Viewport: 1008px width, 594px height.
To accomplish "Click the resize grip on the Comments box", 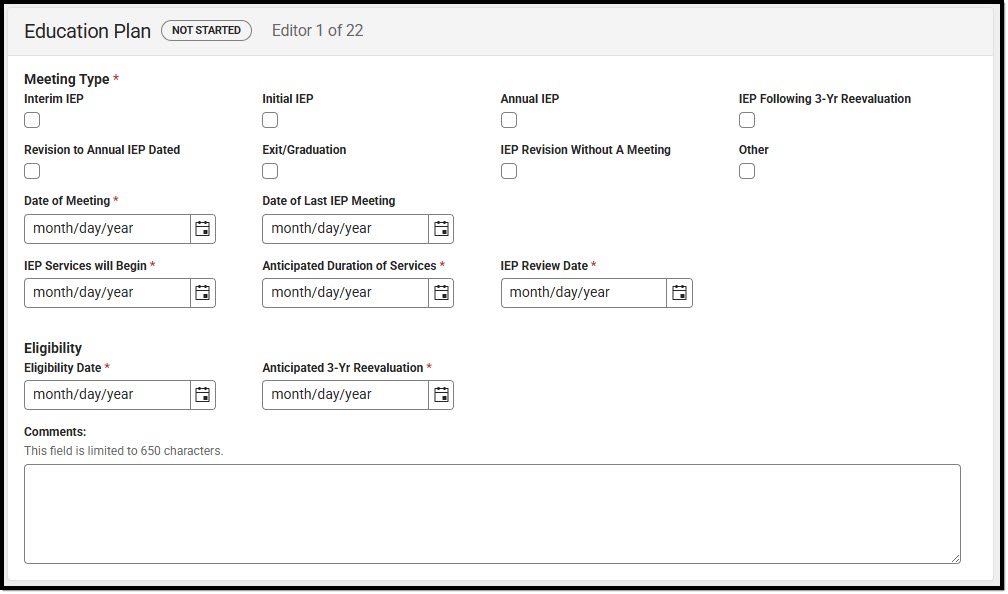I will (953, 558).
